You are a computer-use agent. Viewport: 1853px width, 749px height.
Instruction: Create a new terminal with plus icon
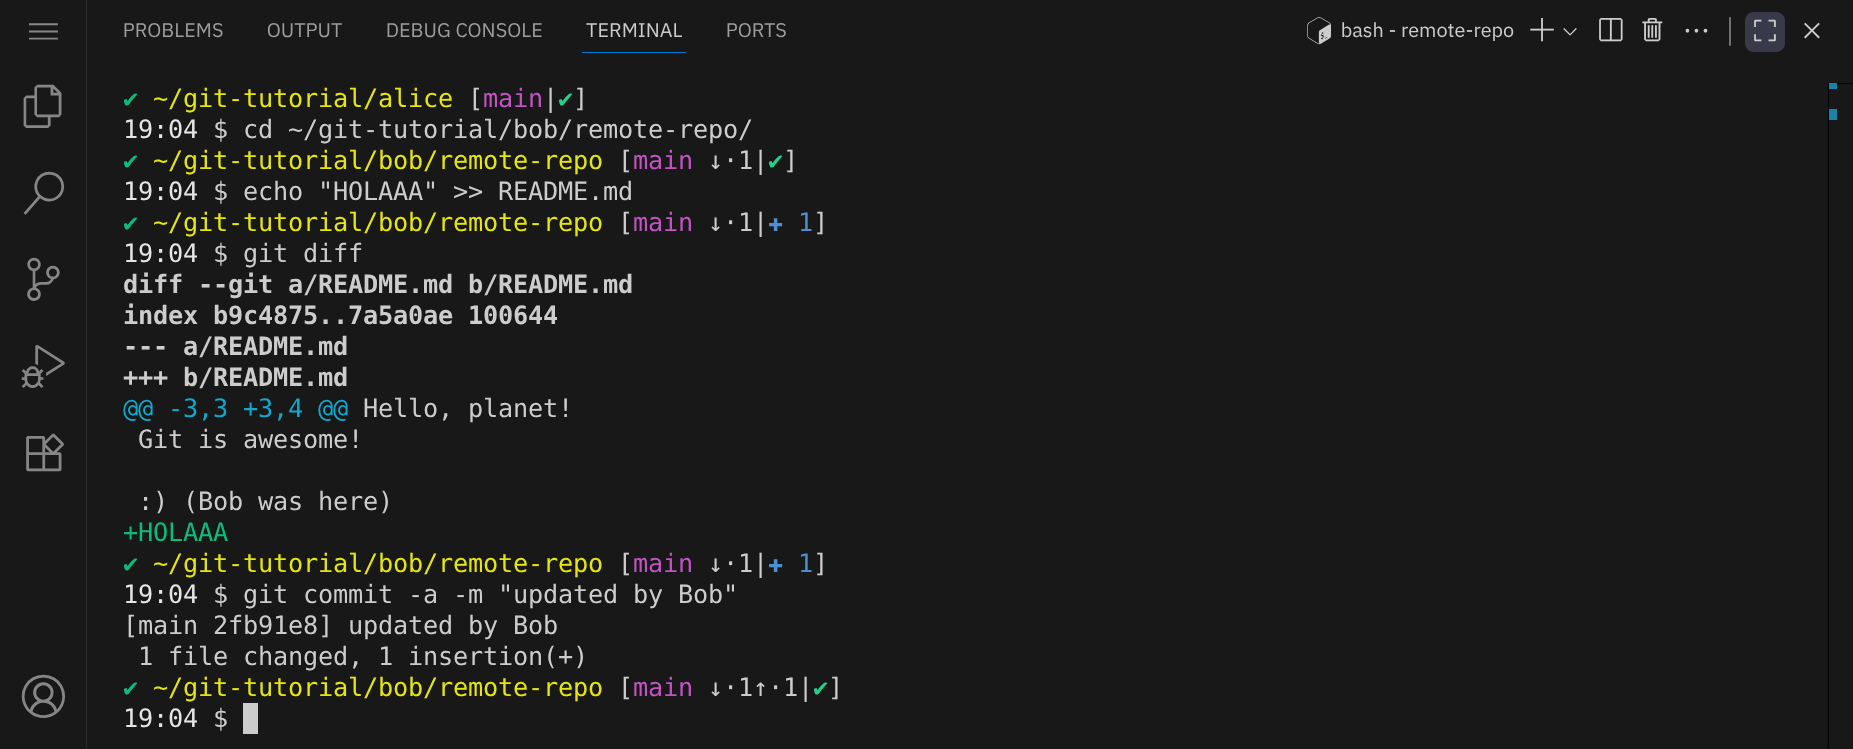click(x=1542, y=31)
